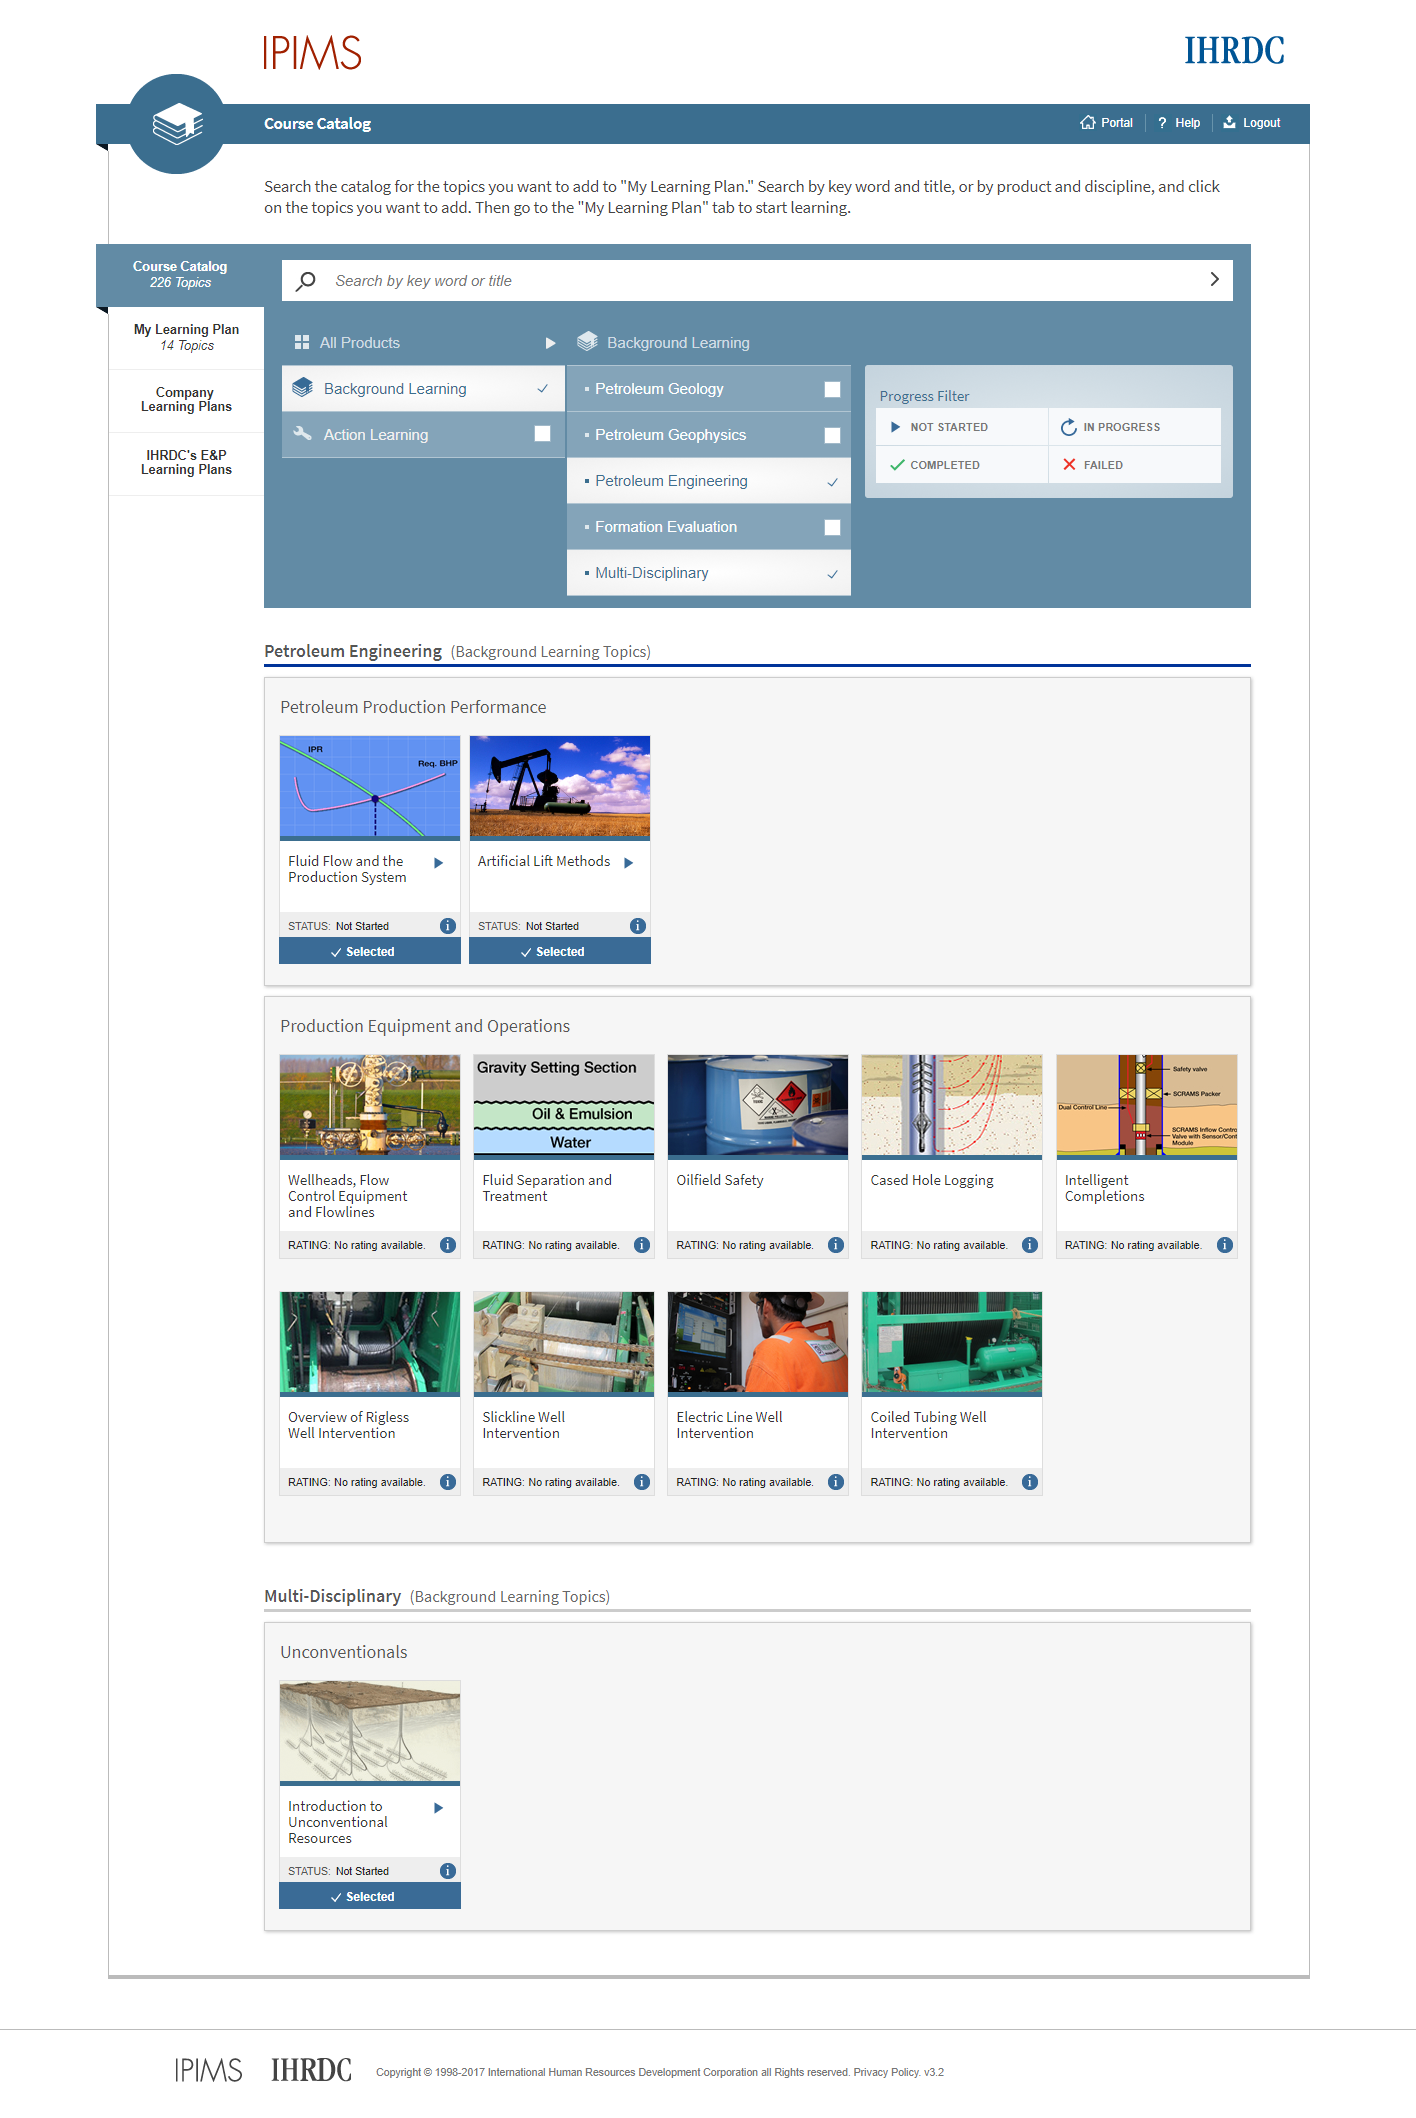
Task: Expand Introduction to Unconventional Resources arrow
Action: (x=438, y=1808)
